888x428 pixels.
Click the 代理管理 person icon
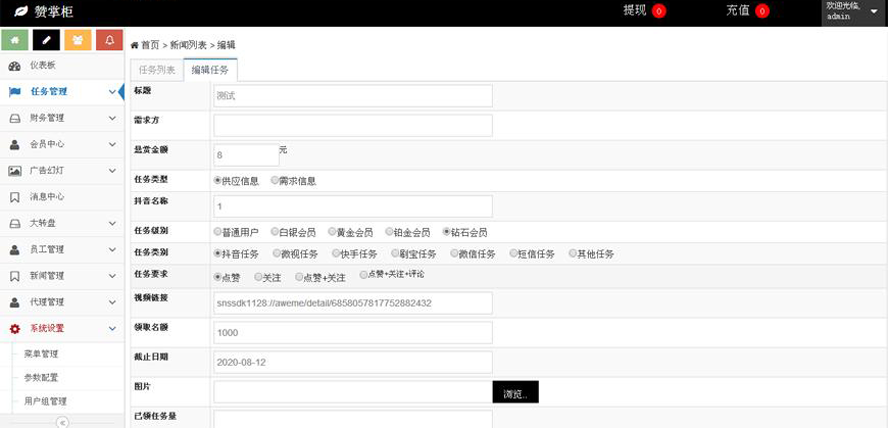pos(15,302)
